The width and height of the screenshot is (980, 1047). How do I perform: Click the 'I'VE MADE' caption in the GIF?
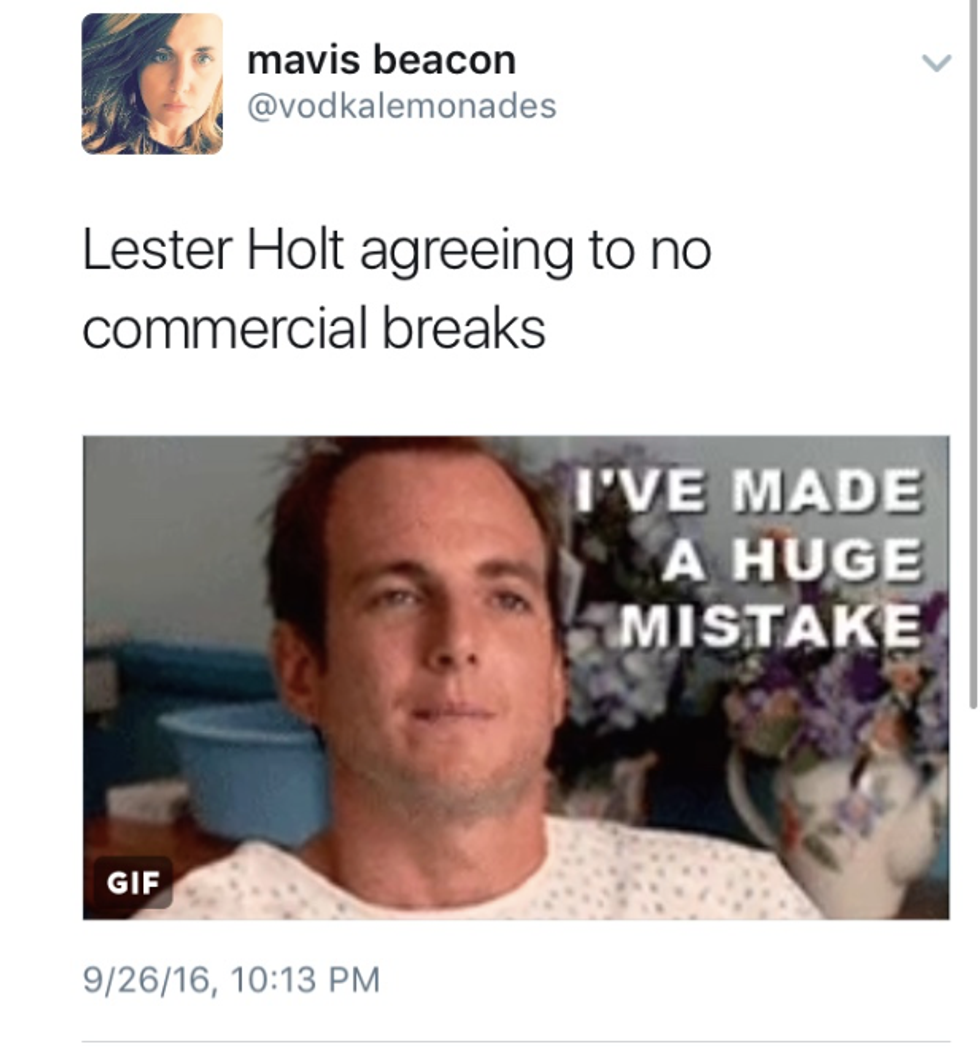(x=750, y=489)
